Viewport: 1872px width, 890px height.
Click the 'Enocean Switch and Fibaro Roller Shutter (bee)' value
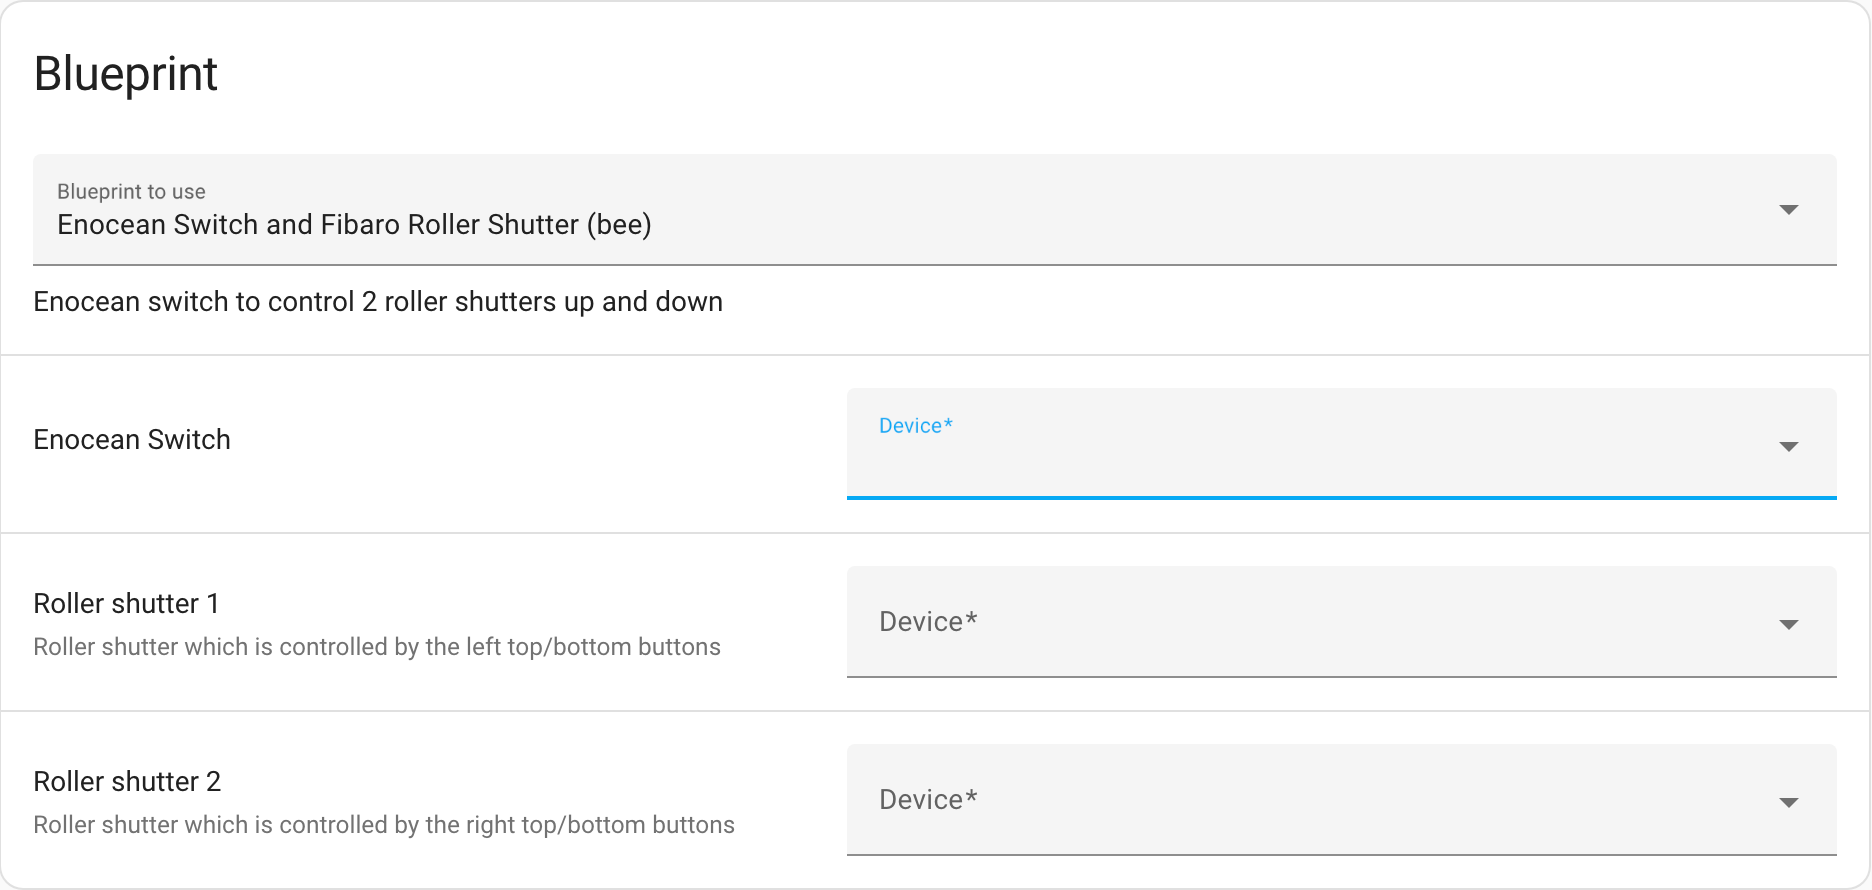tap(354, 225)
